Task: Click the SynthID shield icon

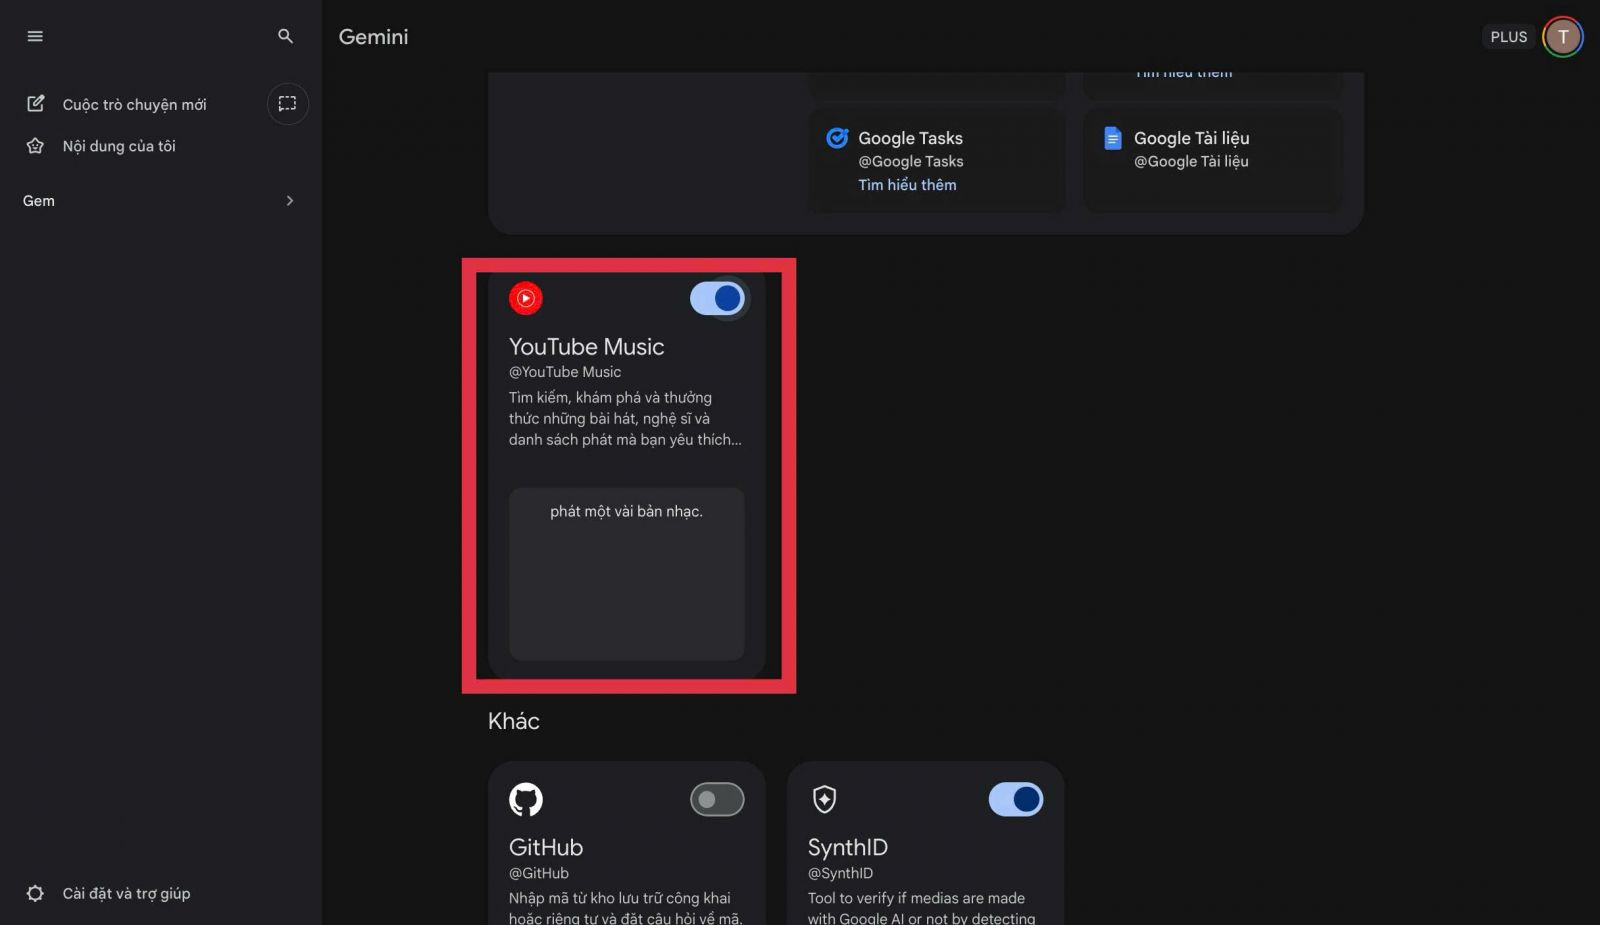Action: (x=824, y=799)
